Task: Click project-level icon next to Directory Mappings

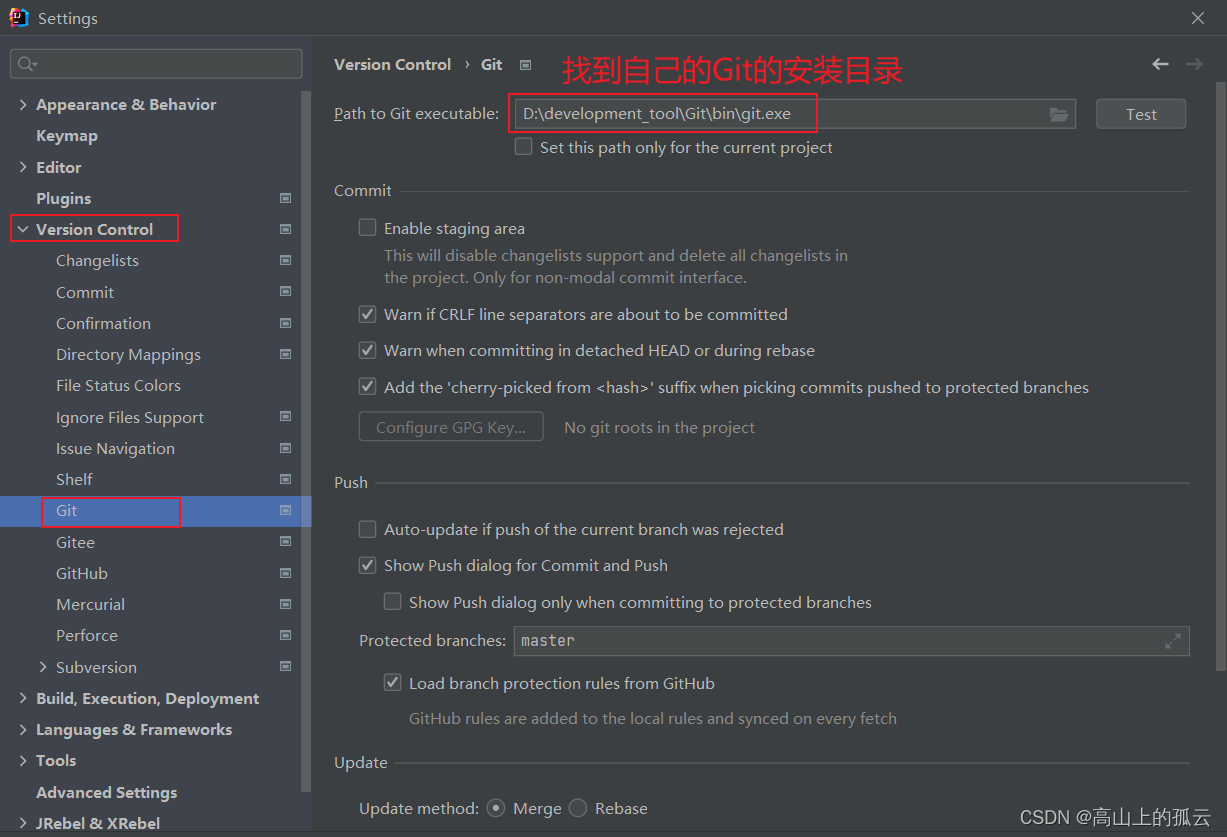Action: pos(286,354)
